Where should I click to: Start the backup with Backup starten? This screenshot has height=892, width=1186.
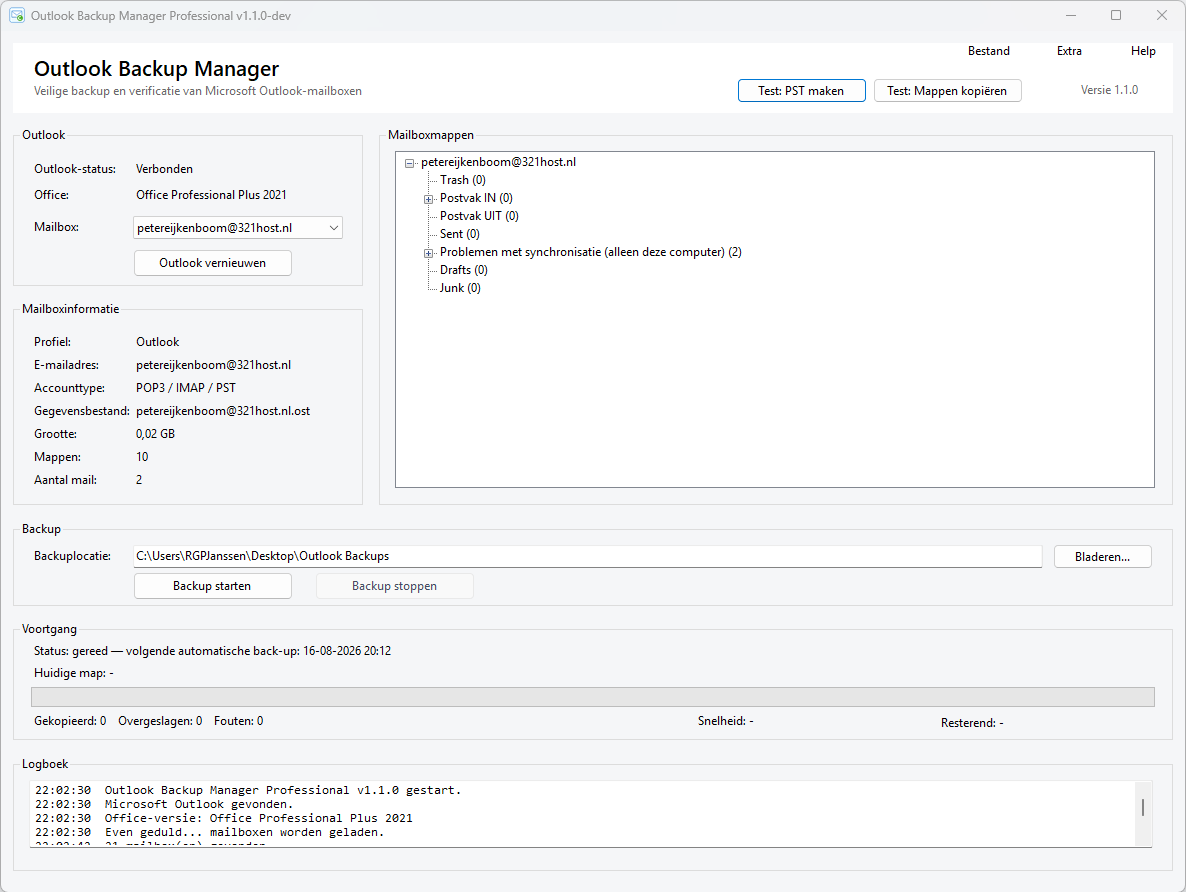coord(213,586)
